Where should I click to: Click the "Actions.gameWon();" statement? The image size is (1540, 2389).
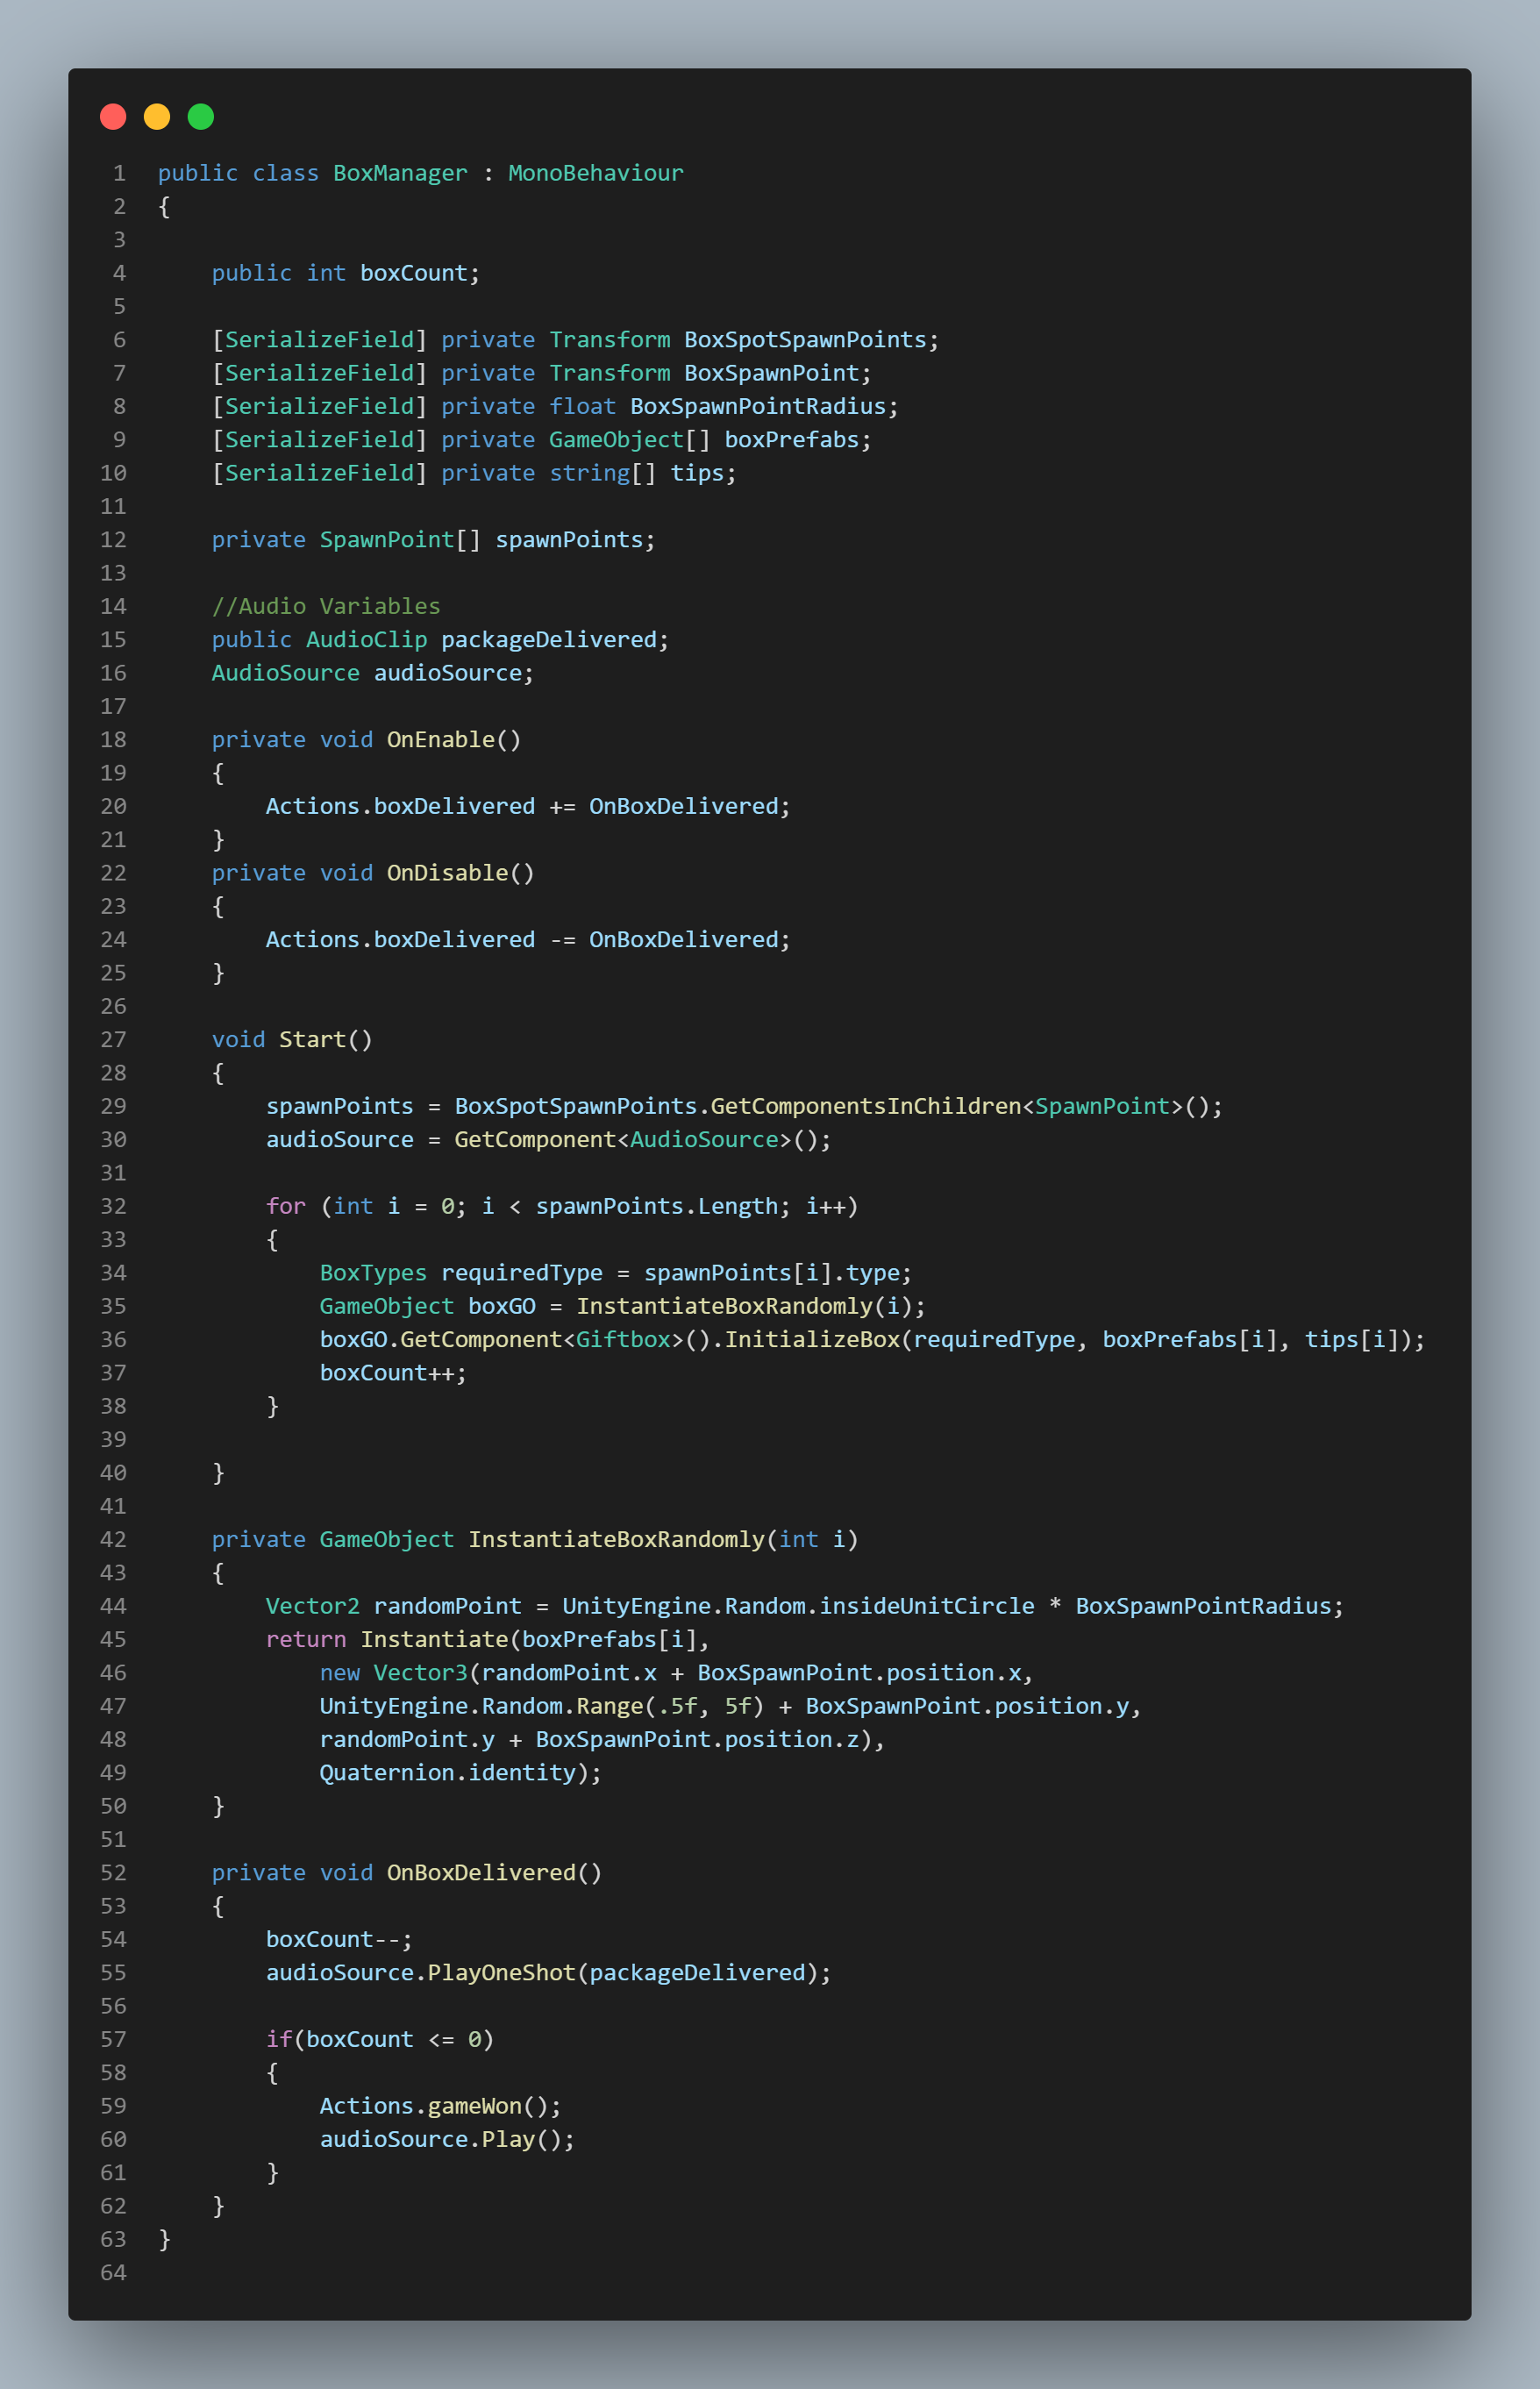441,2106
